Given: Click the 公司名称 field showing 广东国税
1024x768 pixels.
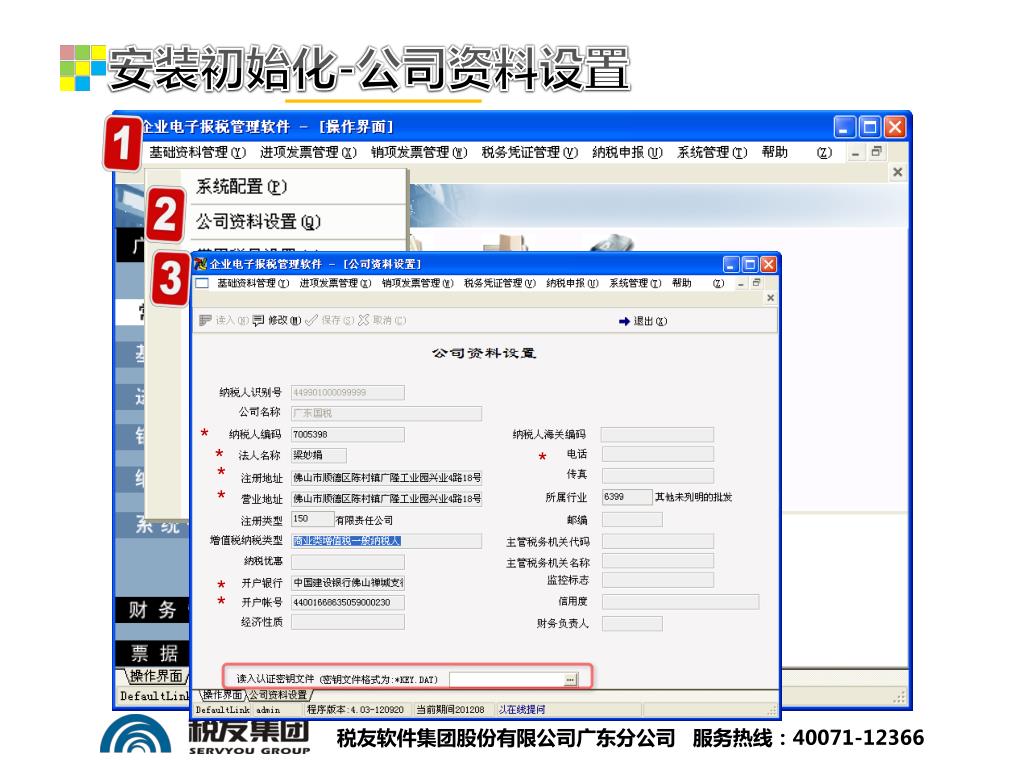Looking at the screenshot, I should (387, 413).
